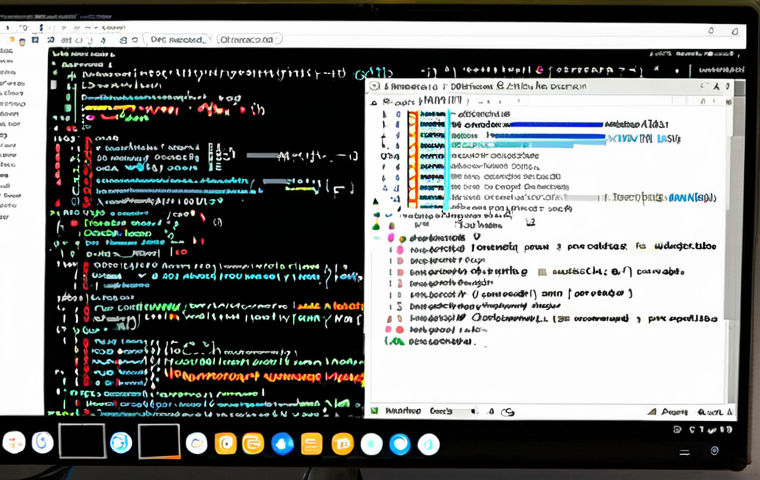Viewport: 760px width, 480px height.
Task: Click the leftmost white circle dock icon
Action: point(15,441)
